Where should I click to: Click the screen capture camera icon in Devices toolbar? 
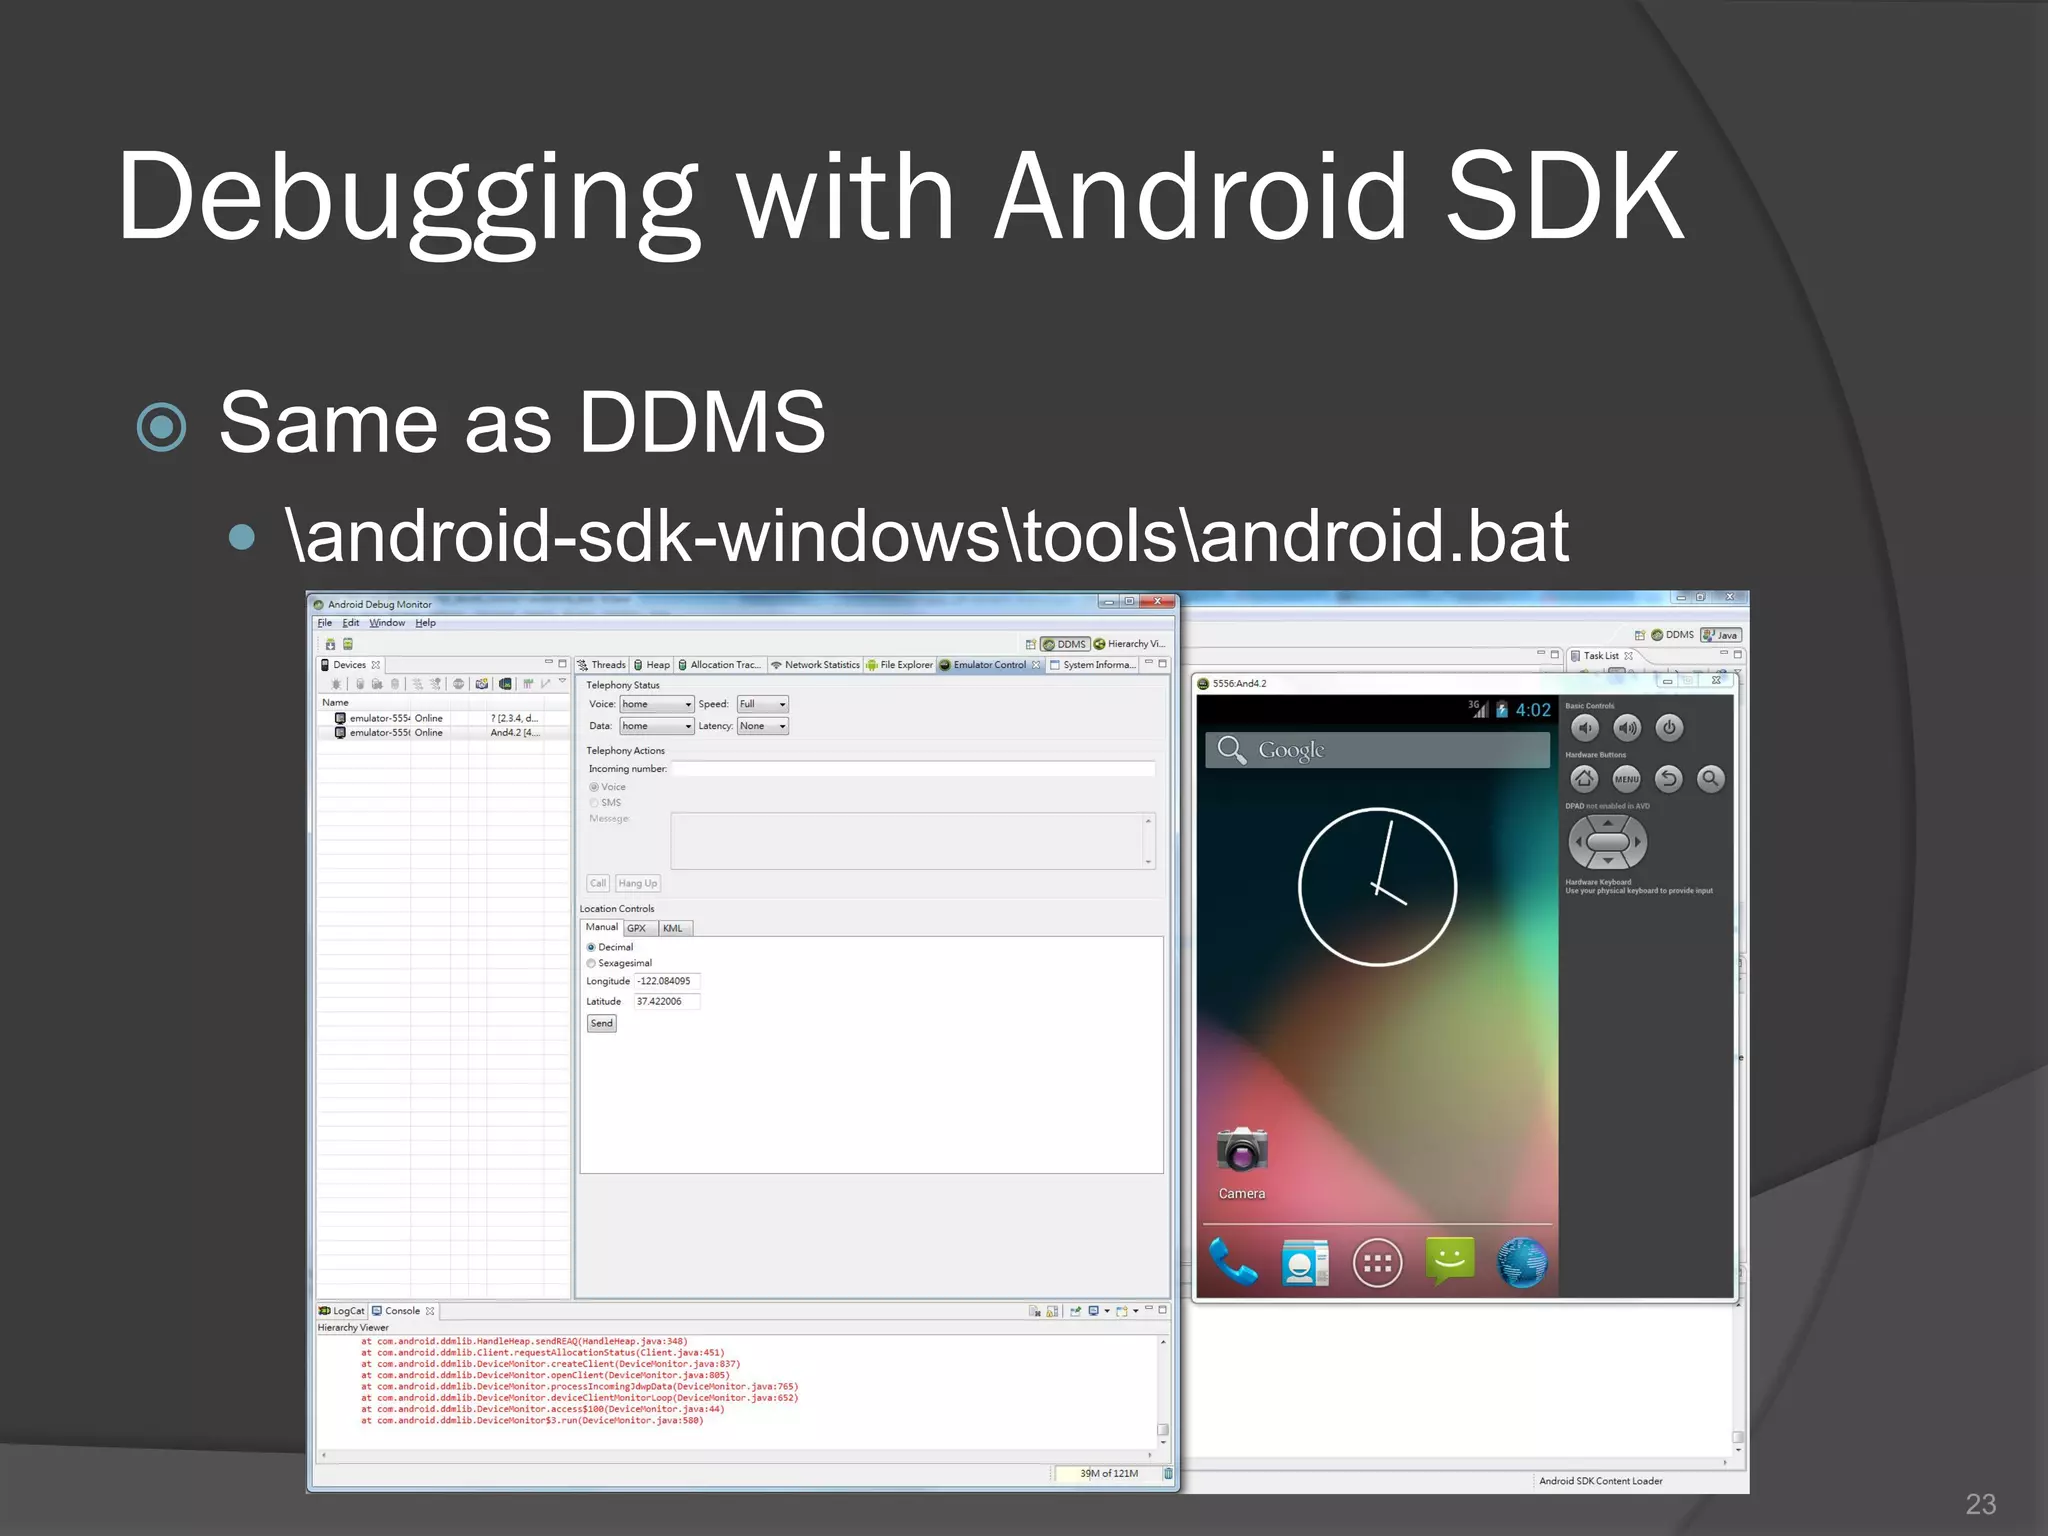(x=482, y=684)
